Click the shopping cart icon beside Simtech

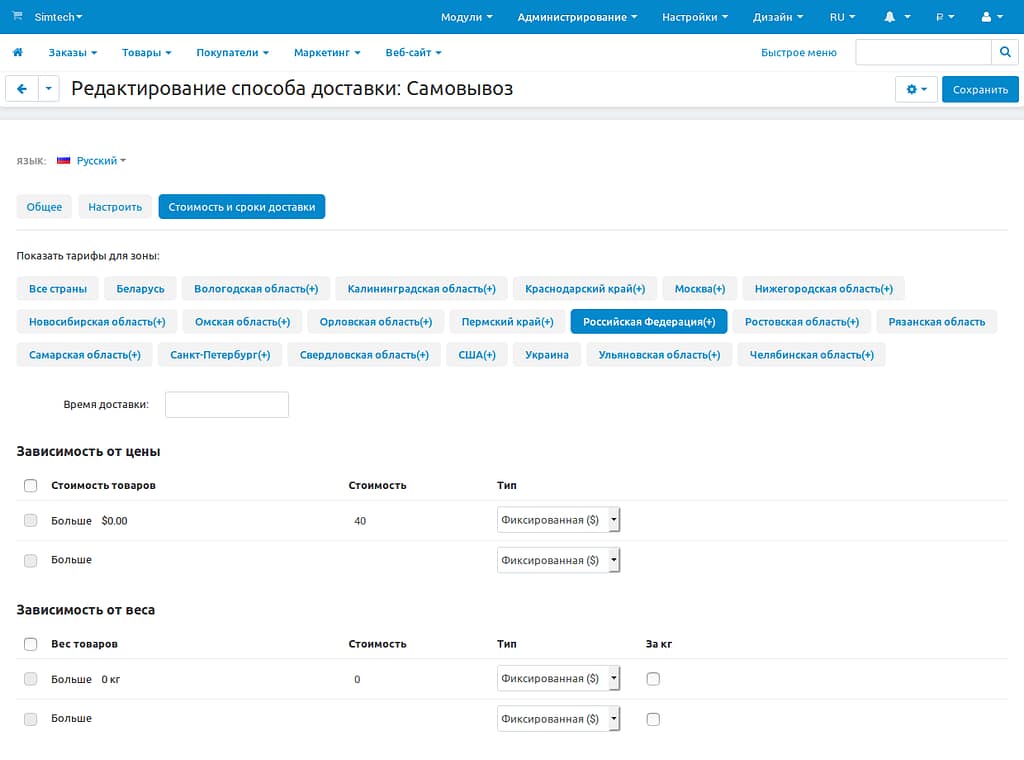(x=17, y=16)
